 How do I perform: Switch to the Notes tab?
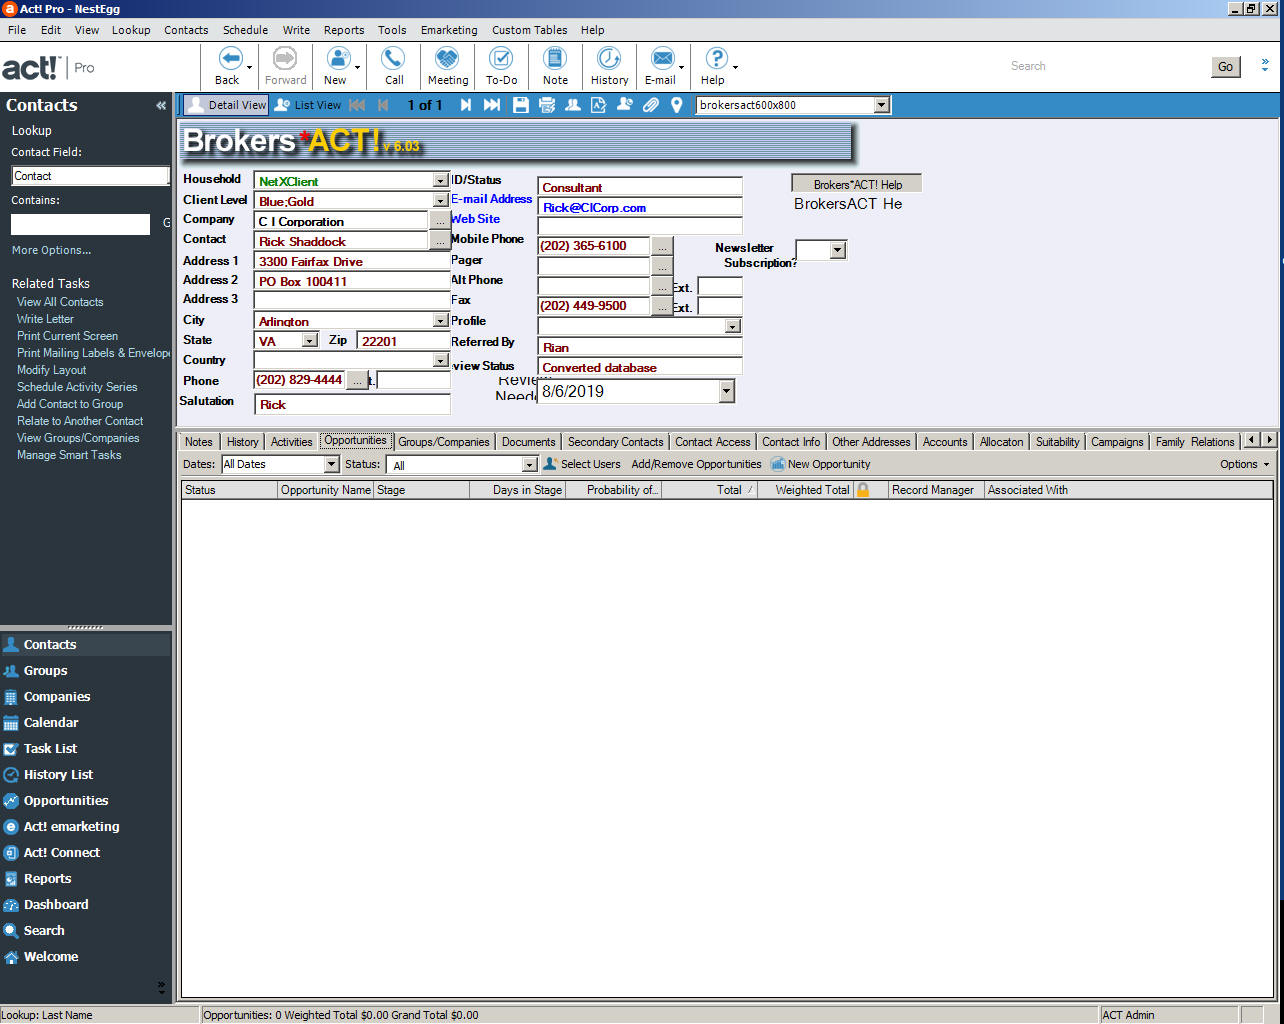point(199,442)
